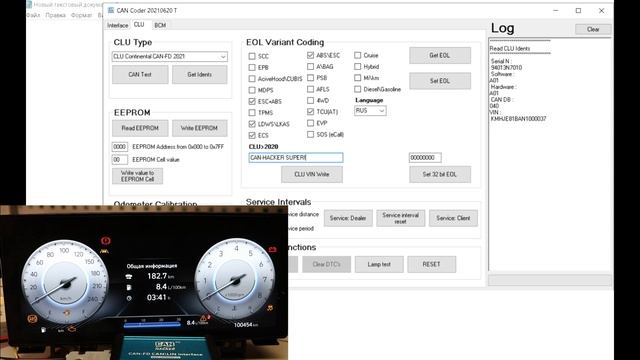Focus the EEPROM Address input field
The width and height of the screenshot is (640, 360).
pyautogui.click(x=120, y=147)
